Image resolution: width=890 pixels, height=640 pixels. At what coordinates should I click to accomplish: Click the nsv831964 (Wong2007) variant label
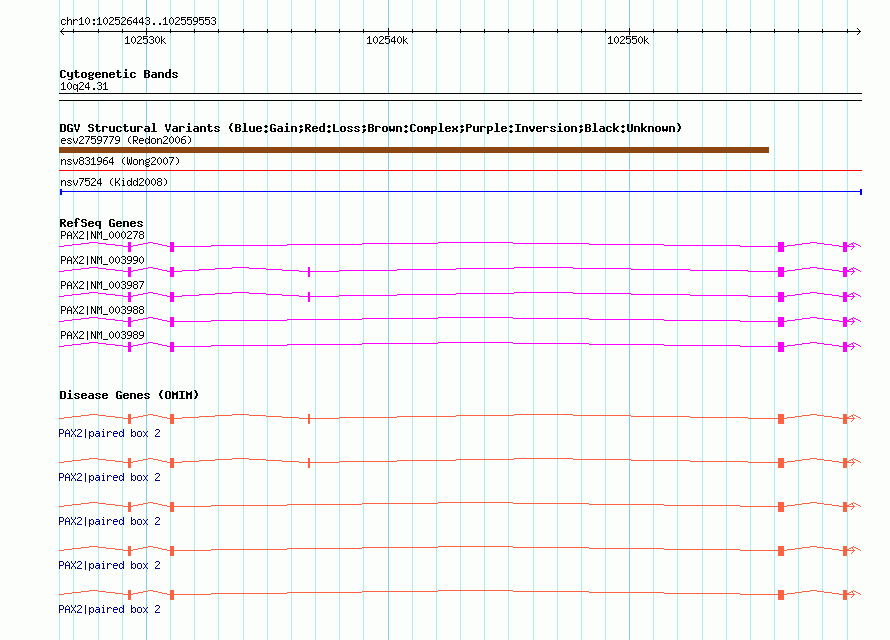click(x=120, y=161)
